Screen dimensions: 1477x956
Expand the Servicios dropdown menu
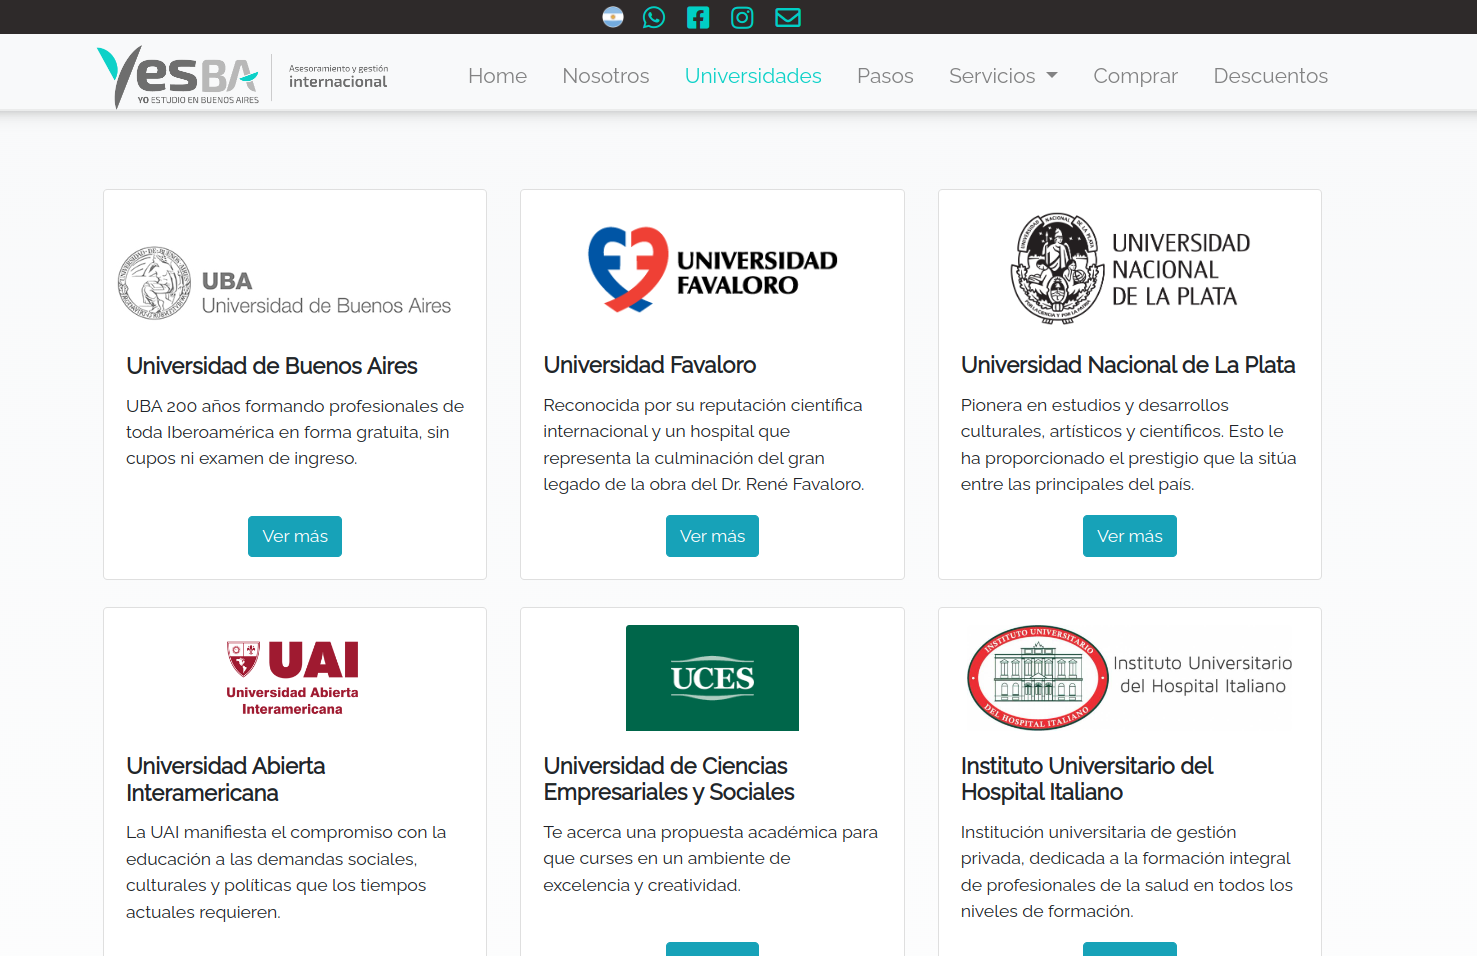(1003, 76)
